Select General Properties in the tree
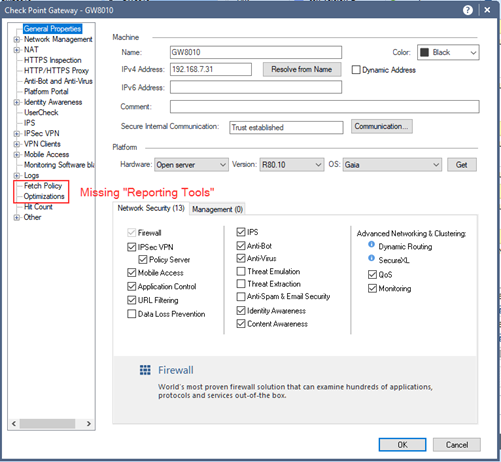 [x=52, y=29]
